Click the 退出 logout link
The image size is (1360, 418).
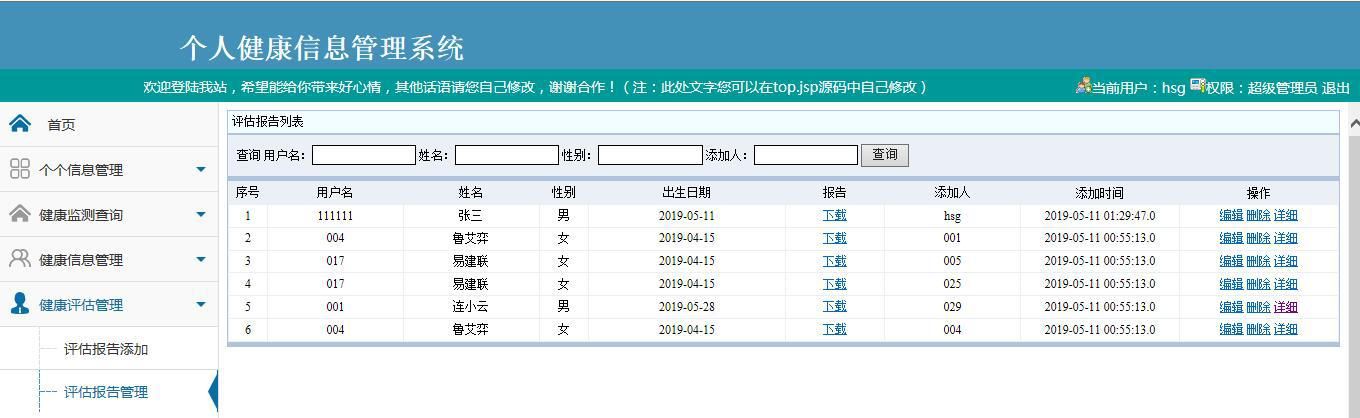click(1336, 88)
